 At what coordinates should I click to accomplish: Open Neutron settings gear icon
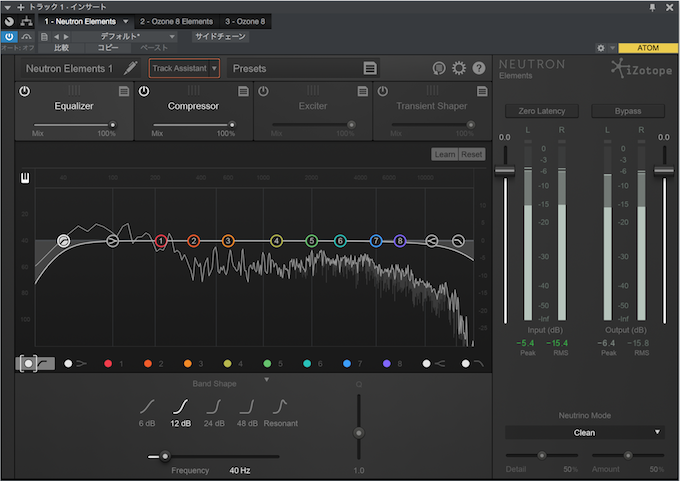click(459, 68)
